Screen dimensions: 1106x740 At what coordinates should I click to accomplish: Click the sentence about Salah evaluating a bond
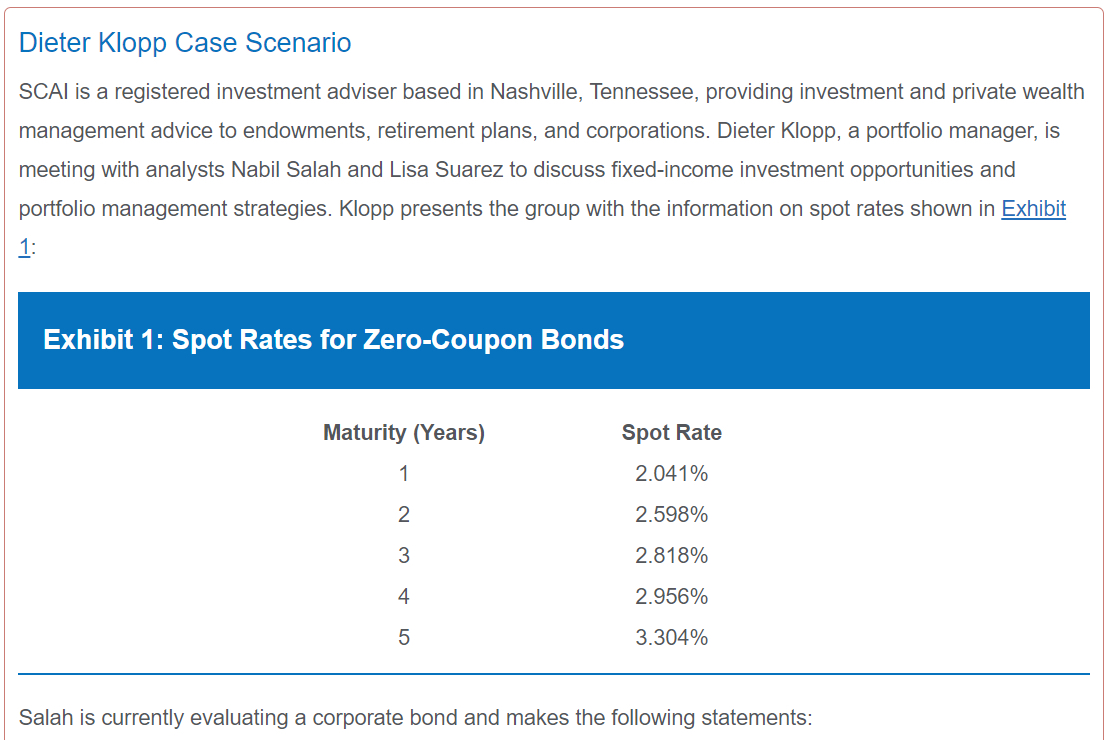click(x=416, y=718)
